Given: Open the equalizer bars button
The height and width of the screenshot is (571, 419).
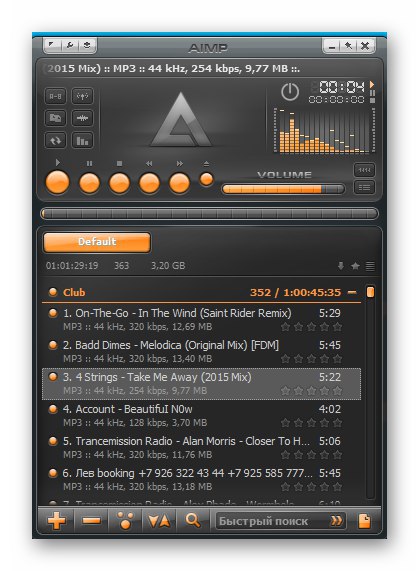Looking at the screenshot, I should coord(82,140).
